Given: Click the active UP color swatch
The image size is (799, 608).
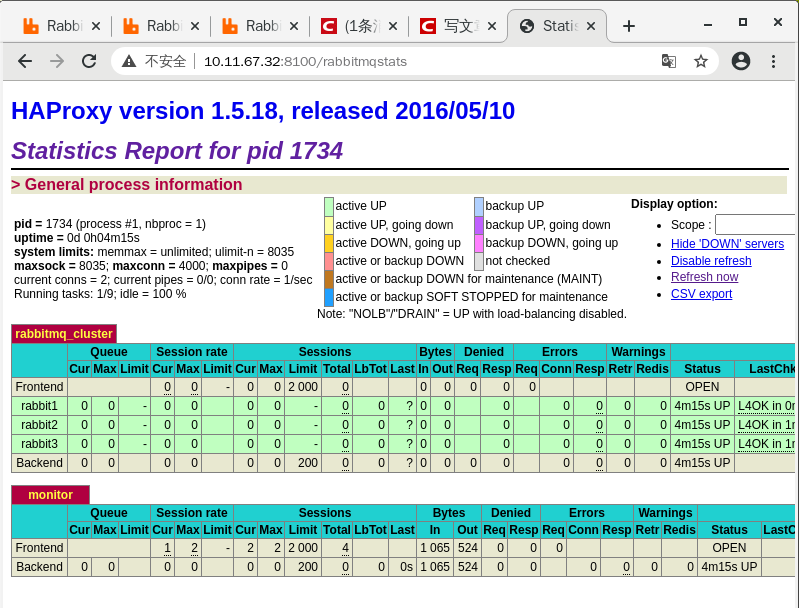Looking at the screenshot, I should (329, 206).
